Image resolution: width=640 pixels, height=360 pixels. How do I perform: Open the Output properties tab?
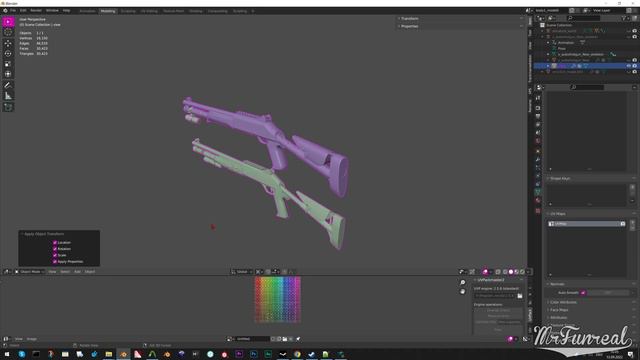(x=538, y=116)
